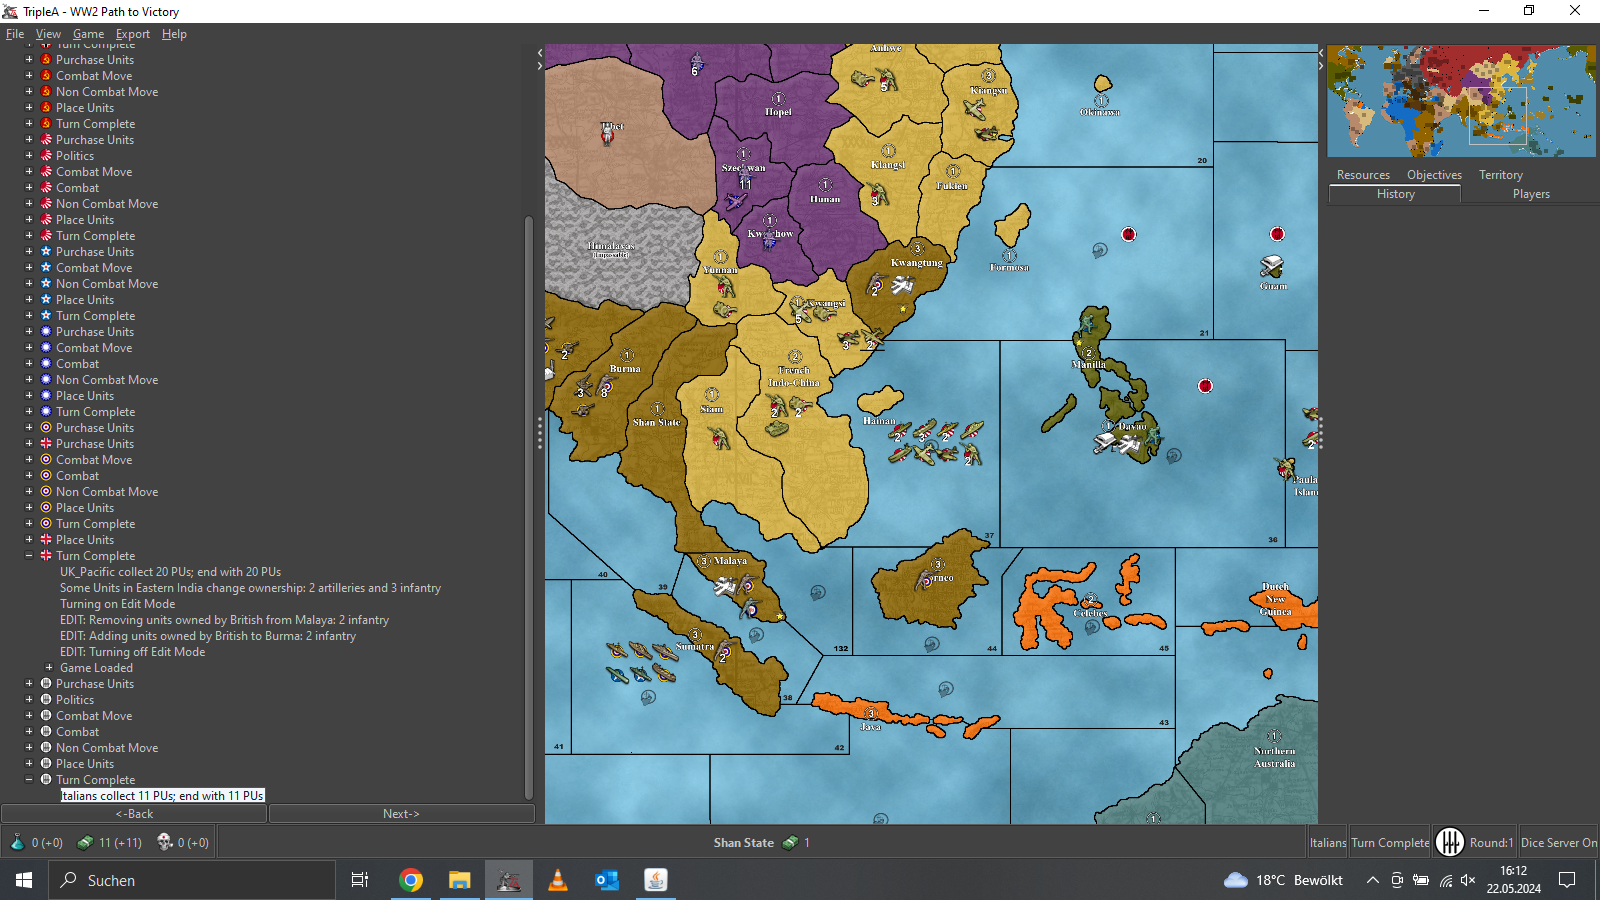Screen dimensions: 1600x900
Task: Expand the British Place Units node
Action: [x=29, y=539]
